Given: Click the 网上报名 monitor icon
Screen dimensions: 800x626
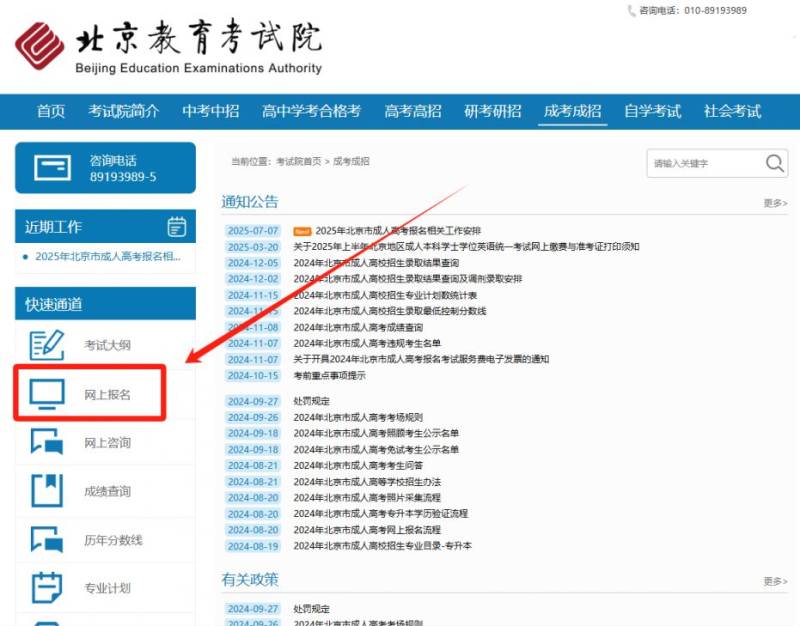Looking at the screenshot, I should (x=47, y=394).
